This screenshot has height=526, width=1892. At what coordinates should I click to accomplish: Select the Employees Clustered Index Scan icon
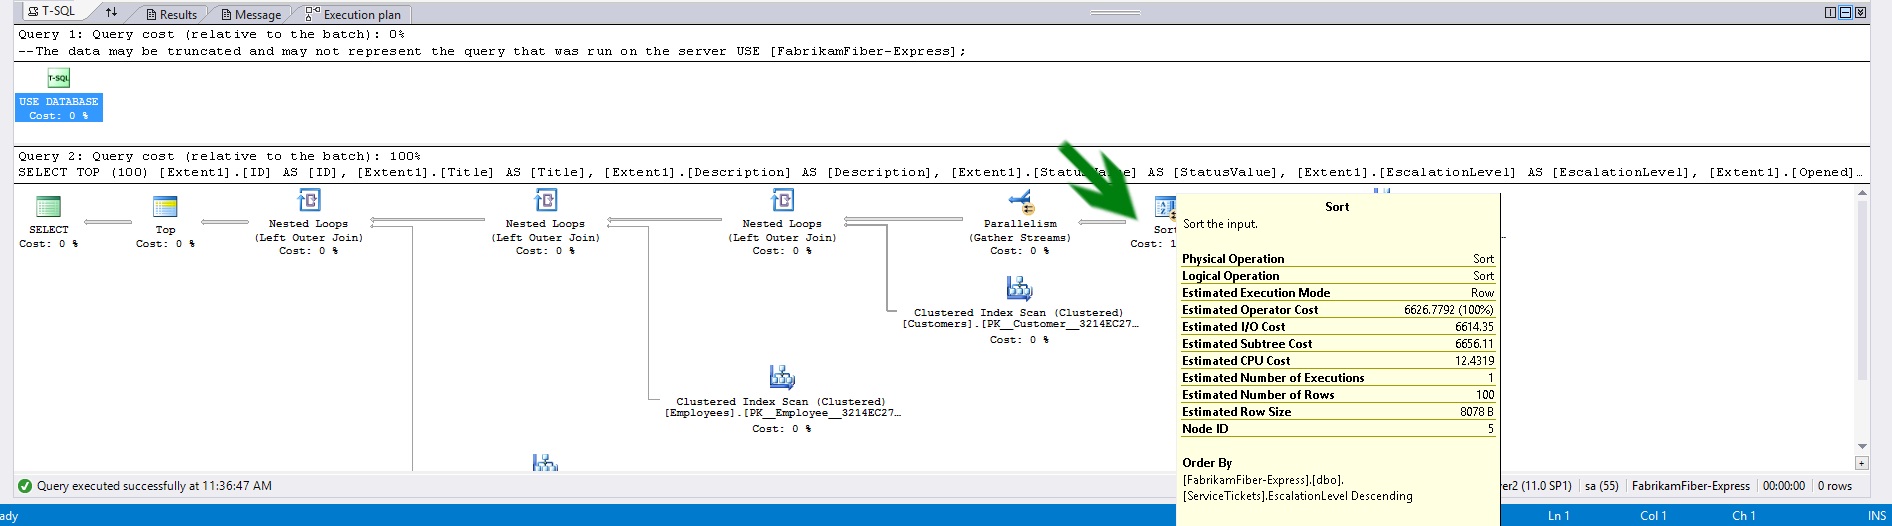[782, 378]
